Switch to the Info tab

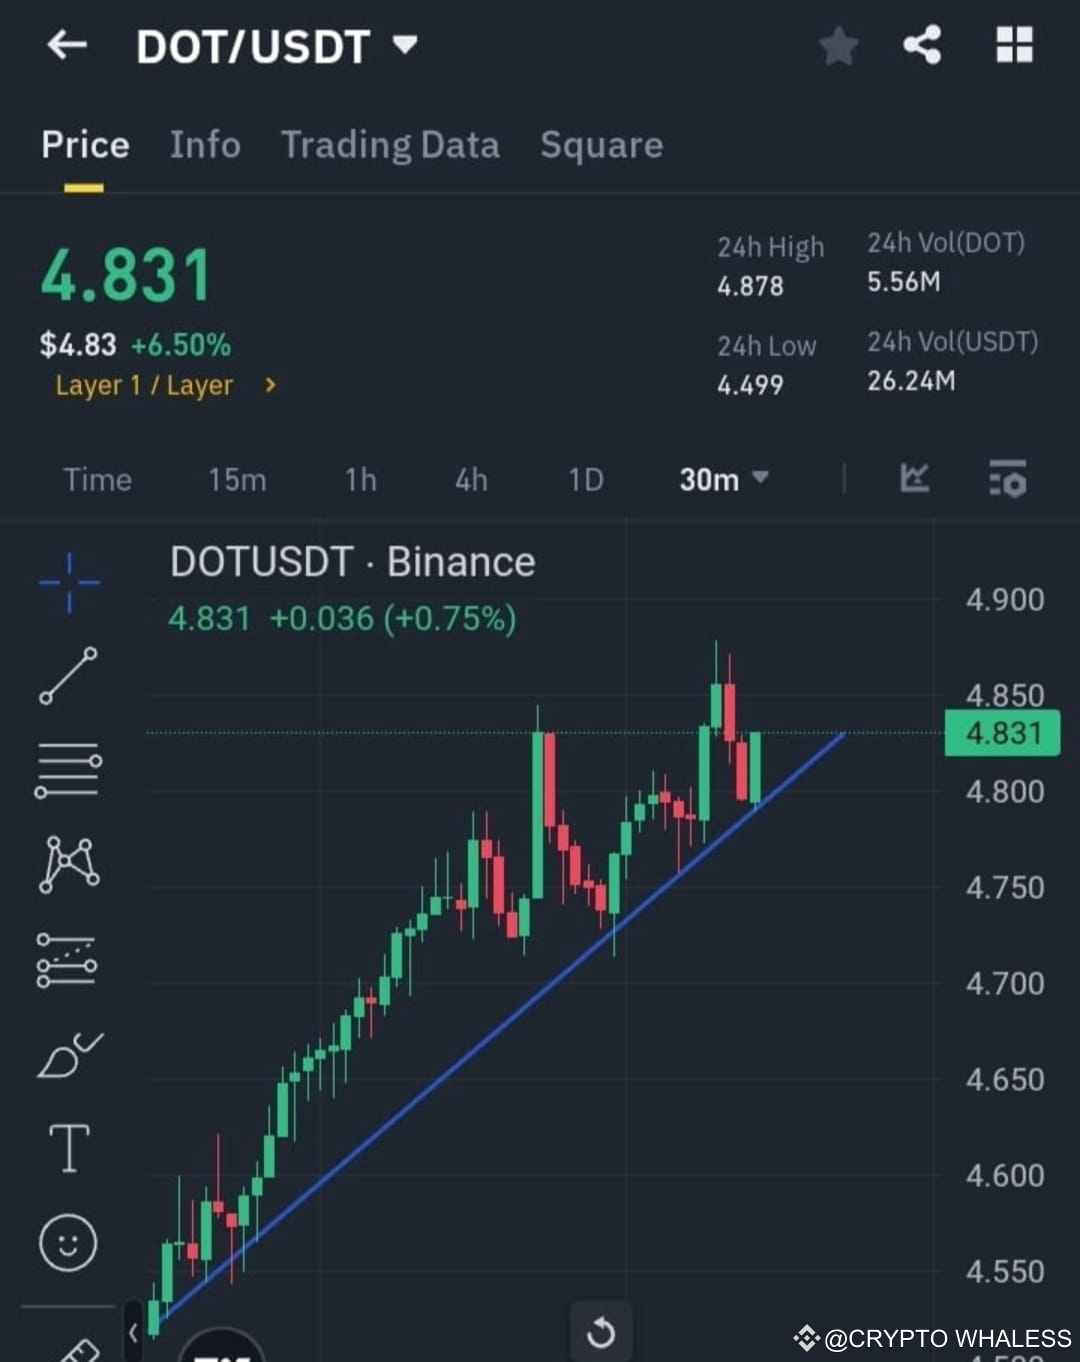click(205, 146)
